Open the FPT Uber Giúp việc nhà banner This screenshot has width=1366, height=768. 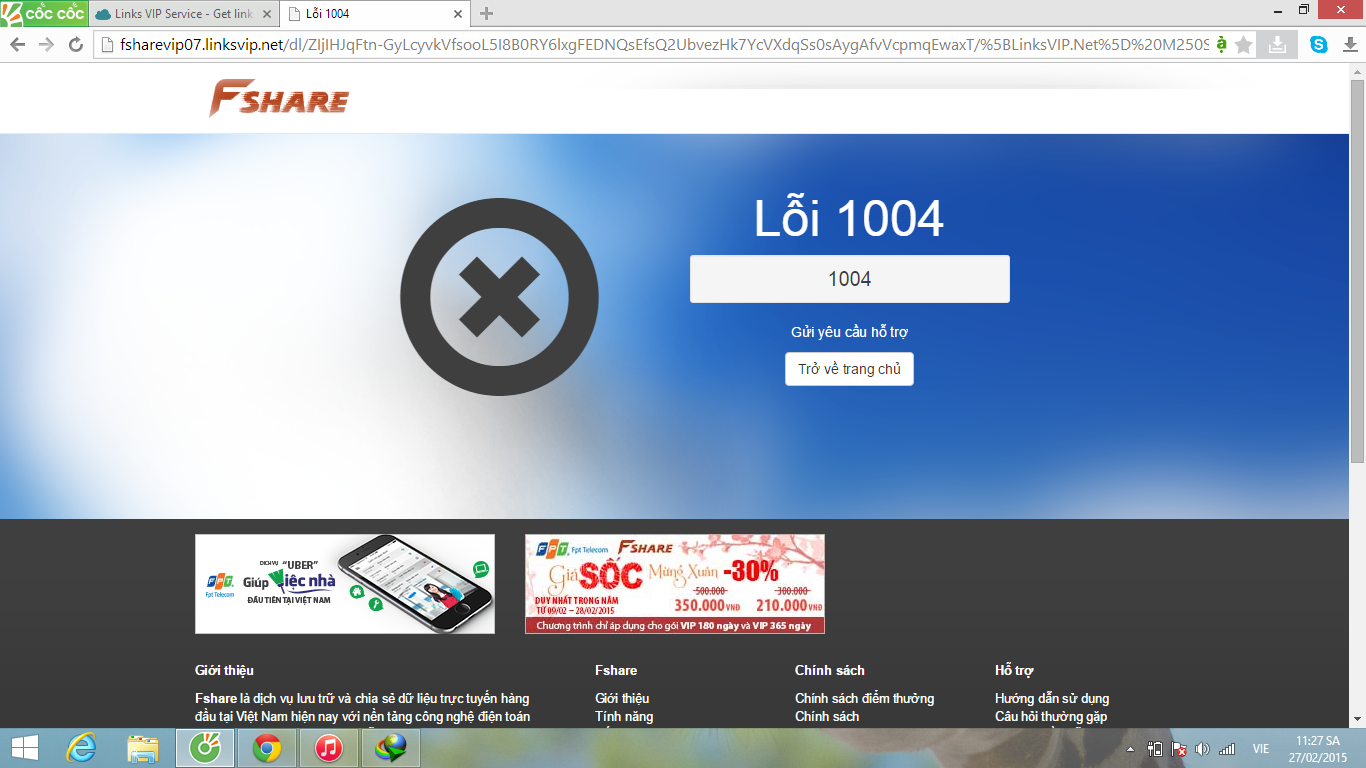point(345,584)
